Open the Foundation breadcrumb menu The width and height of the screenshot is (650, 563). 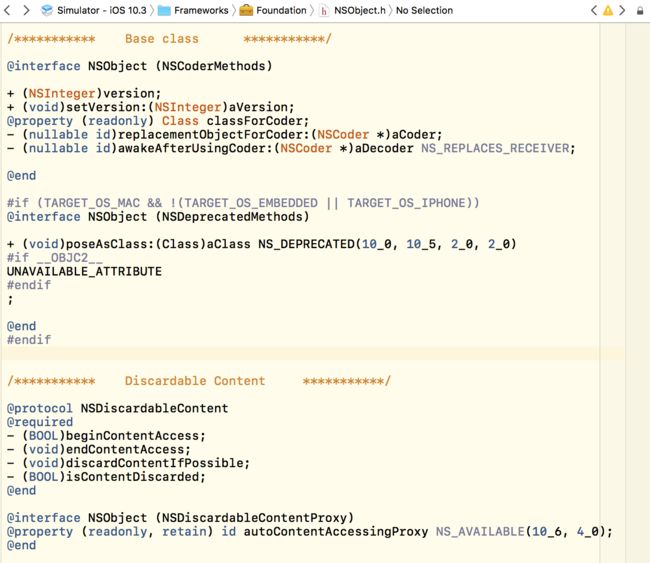coord(281,10)
